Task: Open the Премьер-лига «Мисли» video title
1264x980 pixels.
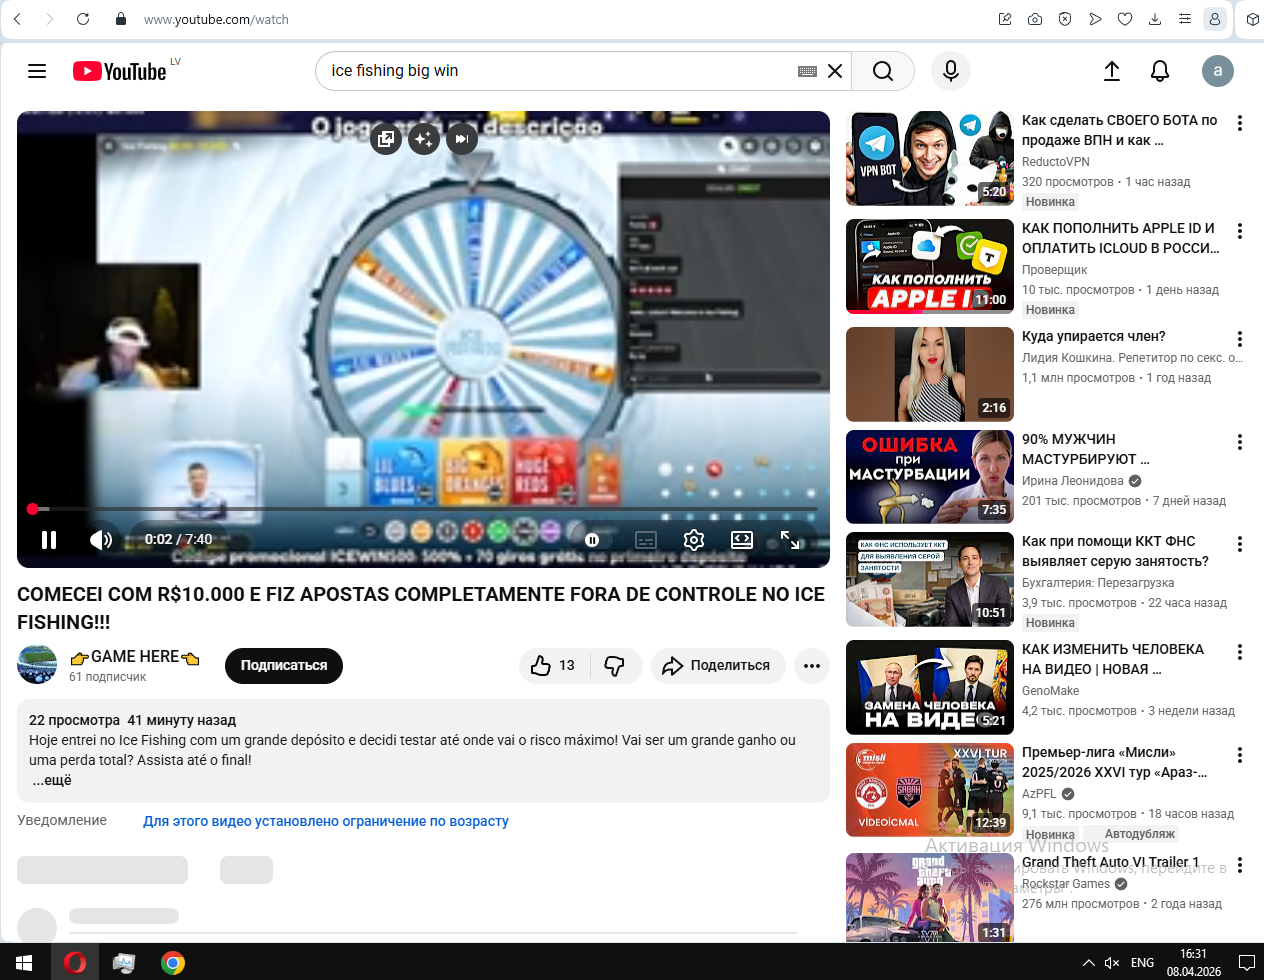Action: pyautogui.click(x=1115, y=762)
